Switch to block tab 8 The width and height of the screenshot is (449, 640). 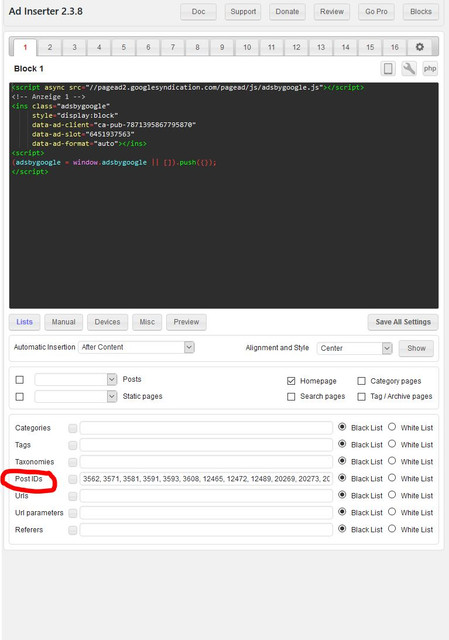(x=197, y=47)
